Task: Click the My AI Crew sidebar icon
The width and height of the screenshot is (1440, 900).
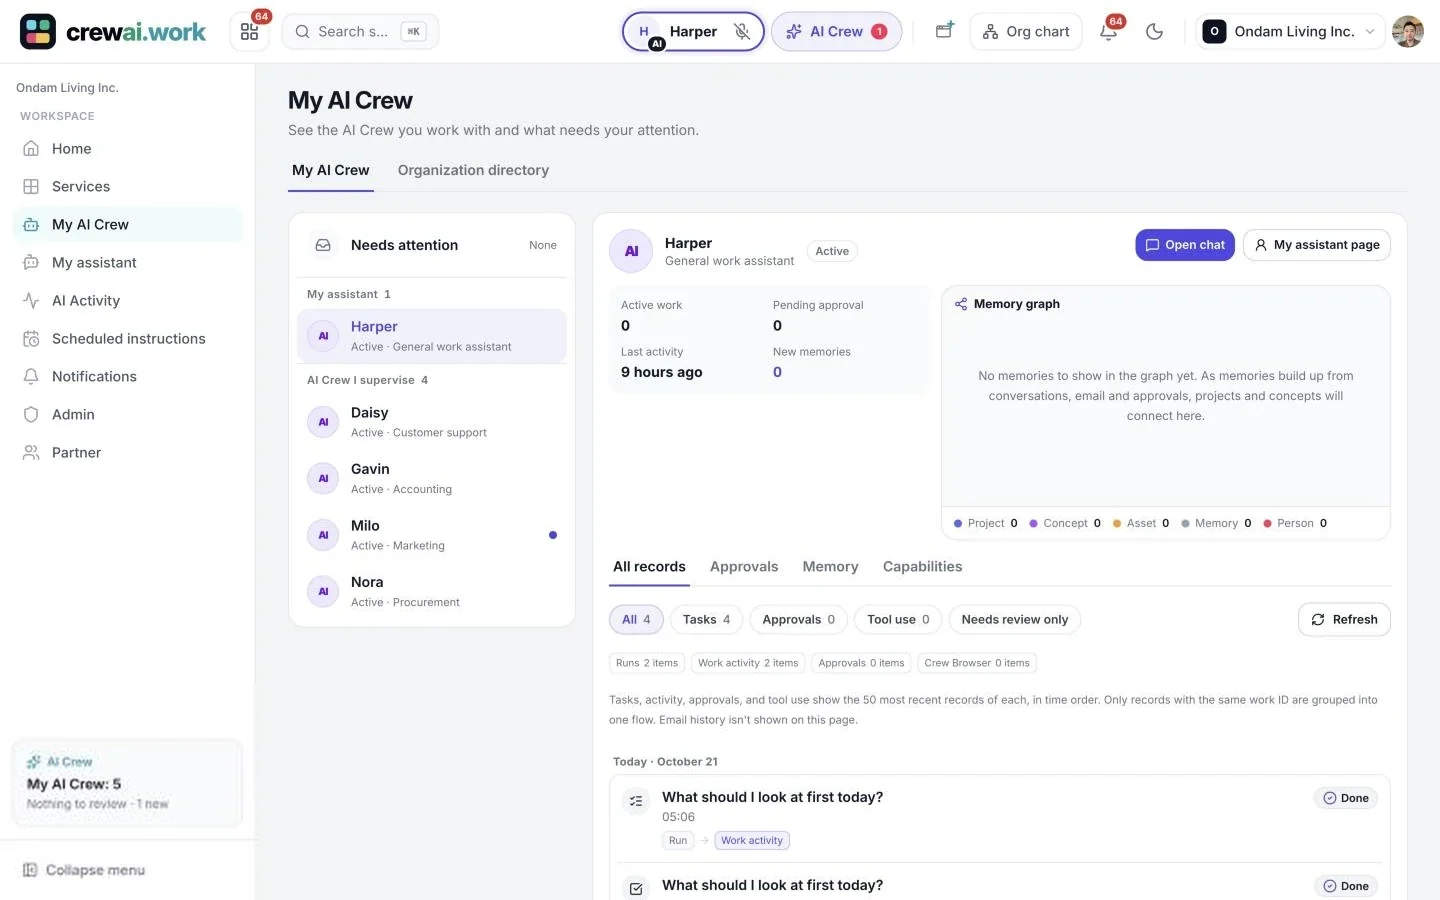Action: coord(31,225)
